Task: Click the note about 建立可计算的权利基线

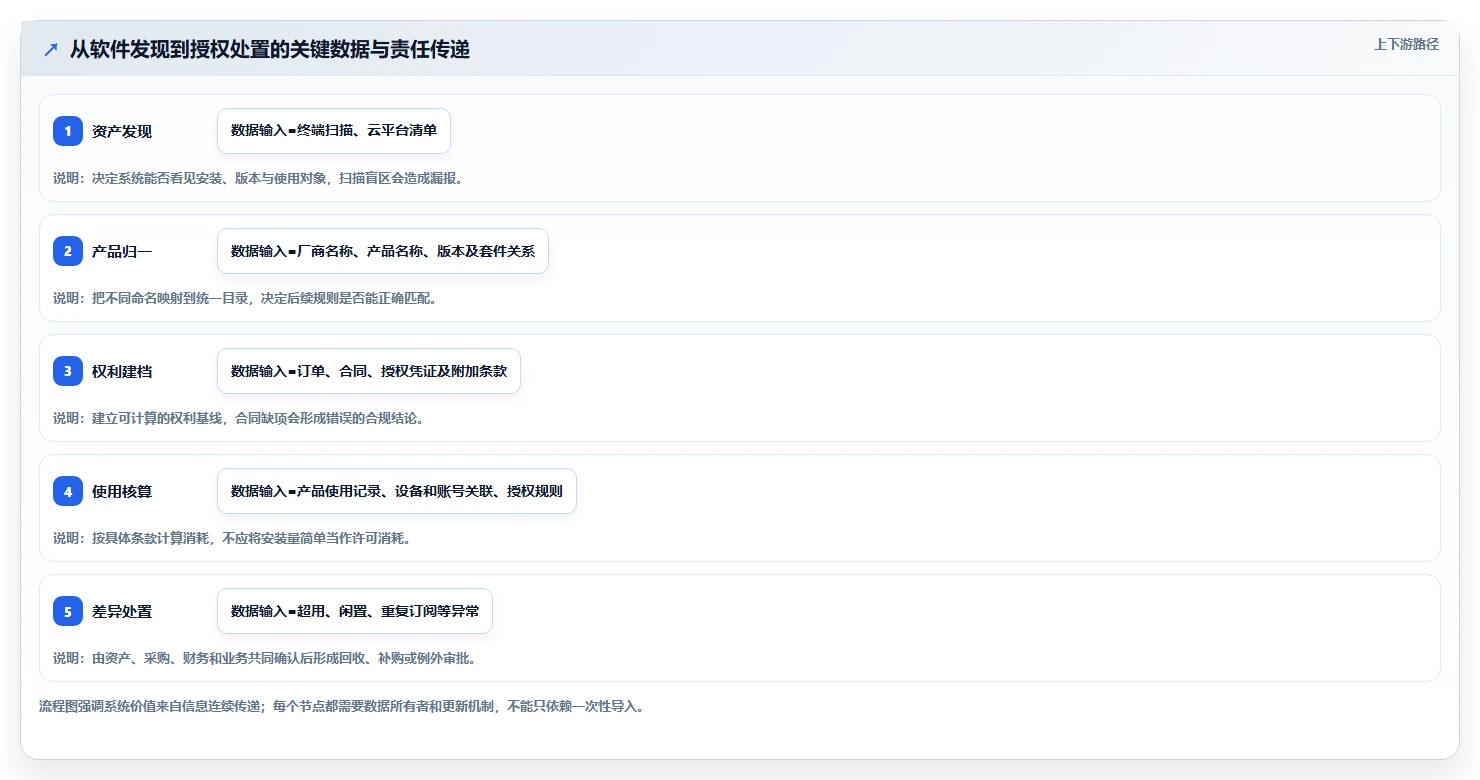Action: pyautogui.click(x=239, y=418)
